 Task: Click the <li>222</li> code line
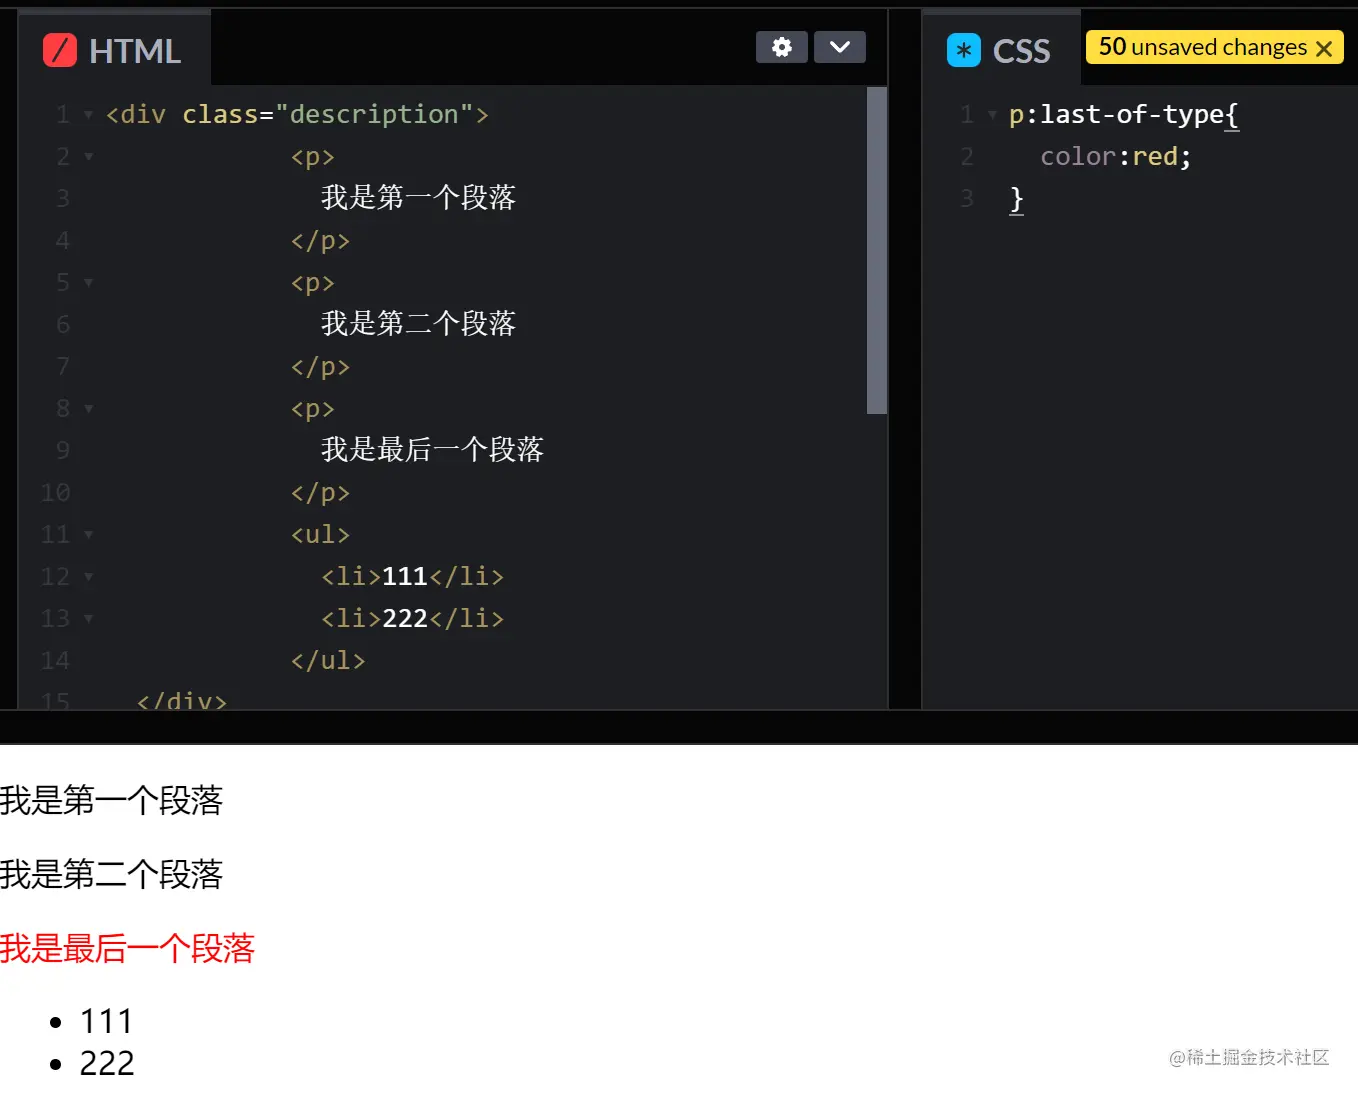412,618
